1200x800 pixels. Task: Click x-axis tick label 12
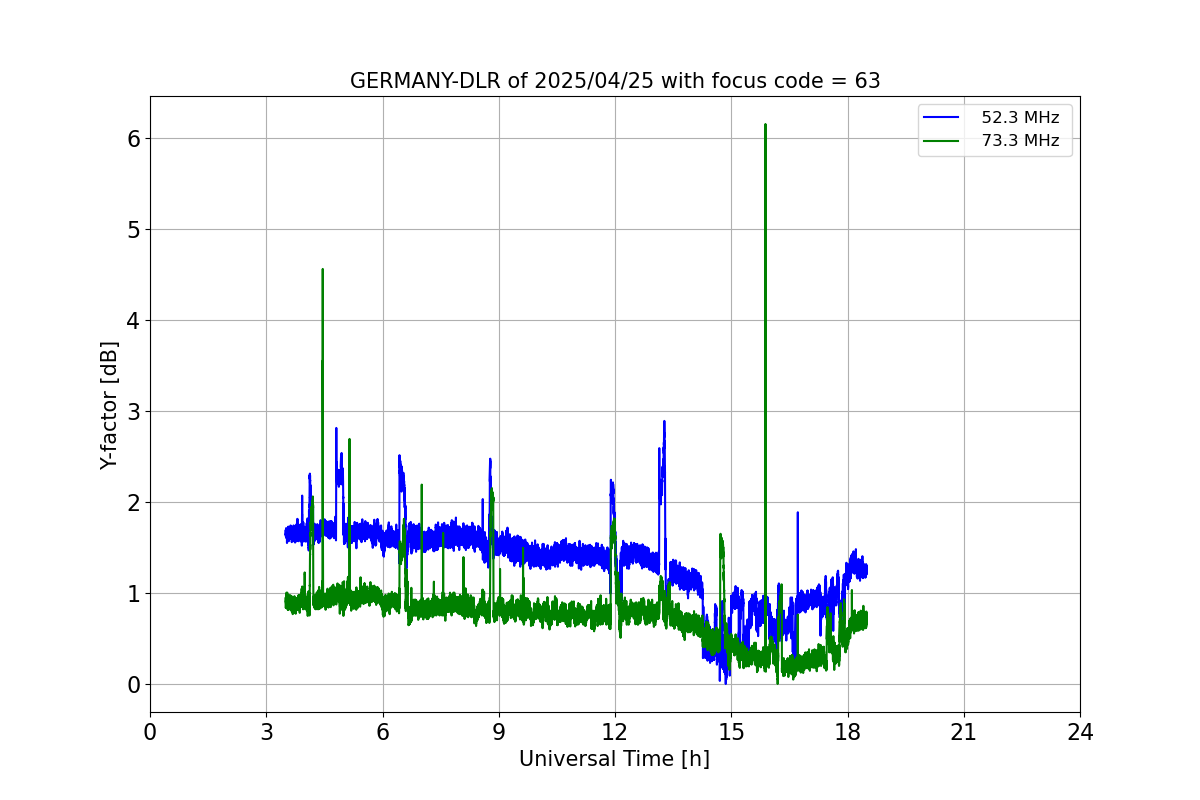point(615,732)
